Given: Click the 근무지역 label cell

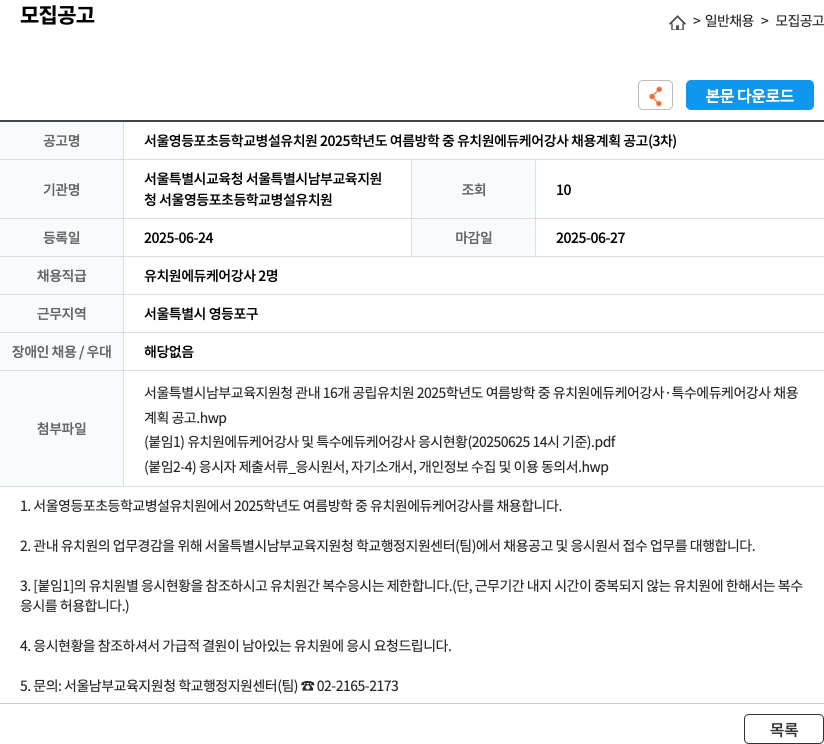Looking at the screenshot, I should (x=61, y=313).
